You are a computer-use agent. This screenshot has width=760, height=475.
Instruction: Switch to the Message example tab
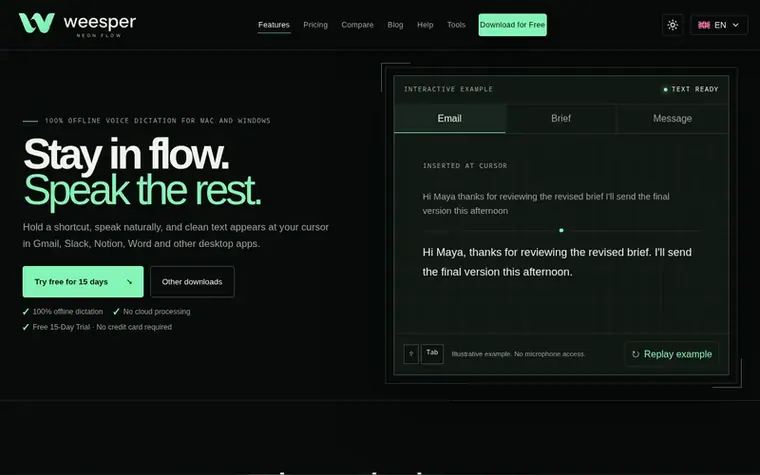coord(672,118)
